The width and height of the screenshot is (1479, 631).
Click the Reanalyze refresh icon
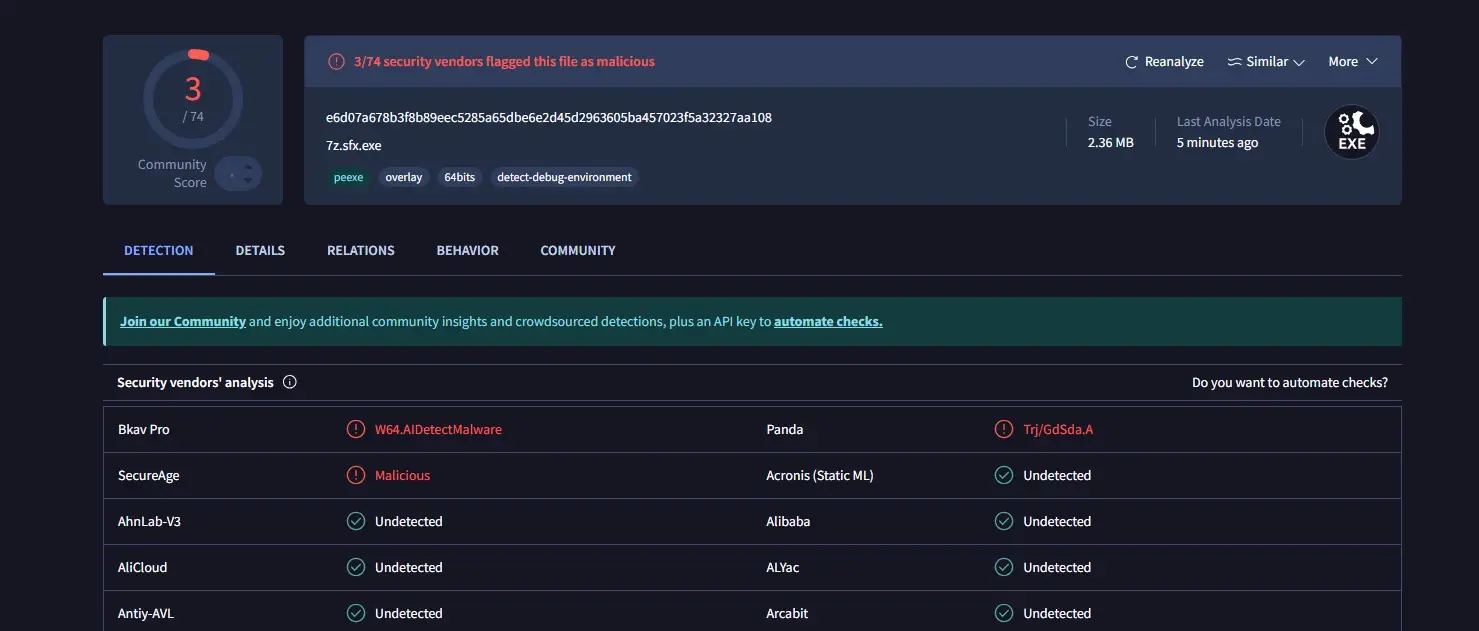tap(1132, 62)
